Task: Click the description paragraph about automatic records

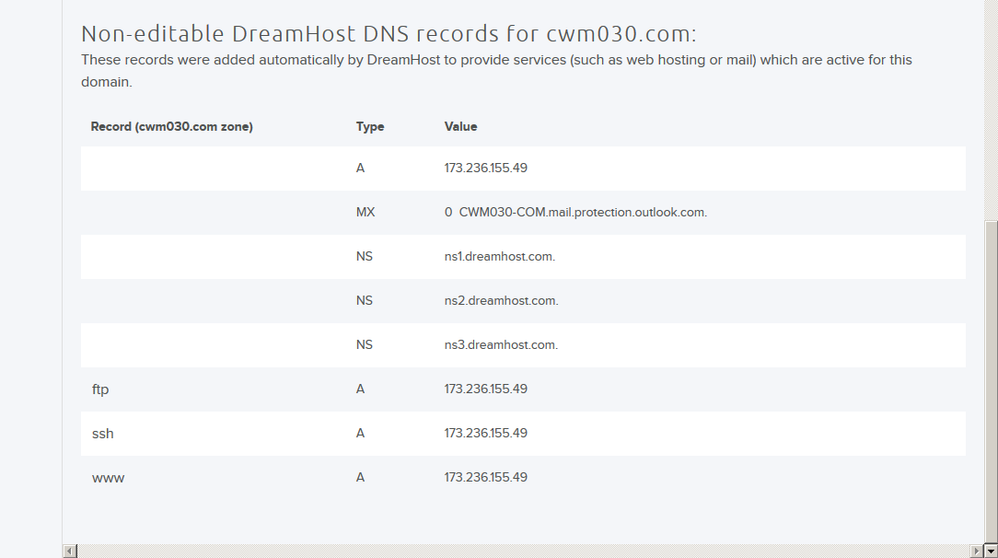Action: click(496, 71)
